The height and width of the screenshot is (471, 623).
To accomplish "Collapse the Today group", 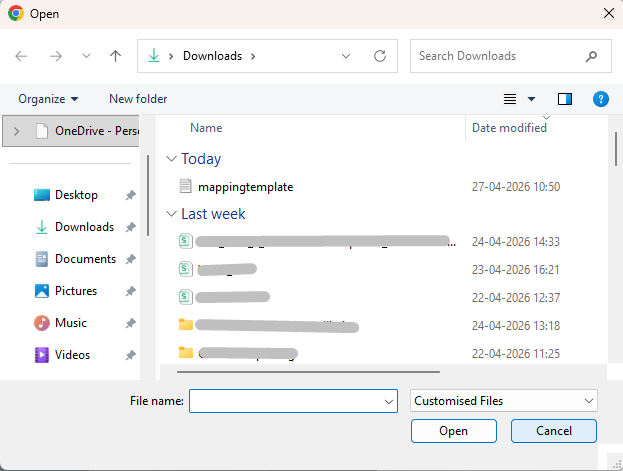I will click(171, 159).
